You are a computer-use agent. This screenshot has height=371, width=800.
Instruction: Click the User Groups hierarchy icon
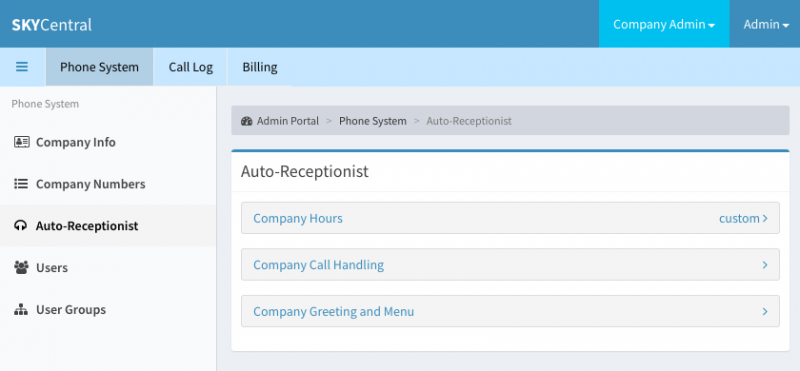click(21, 309)
